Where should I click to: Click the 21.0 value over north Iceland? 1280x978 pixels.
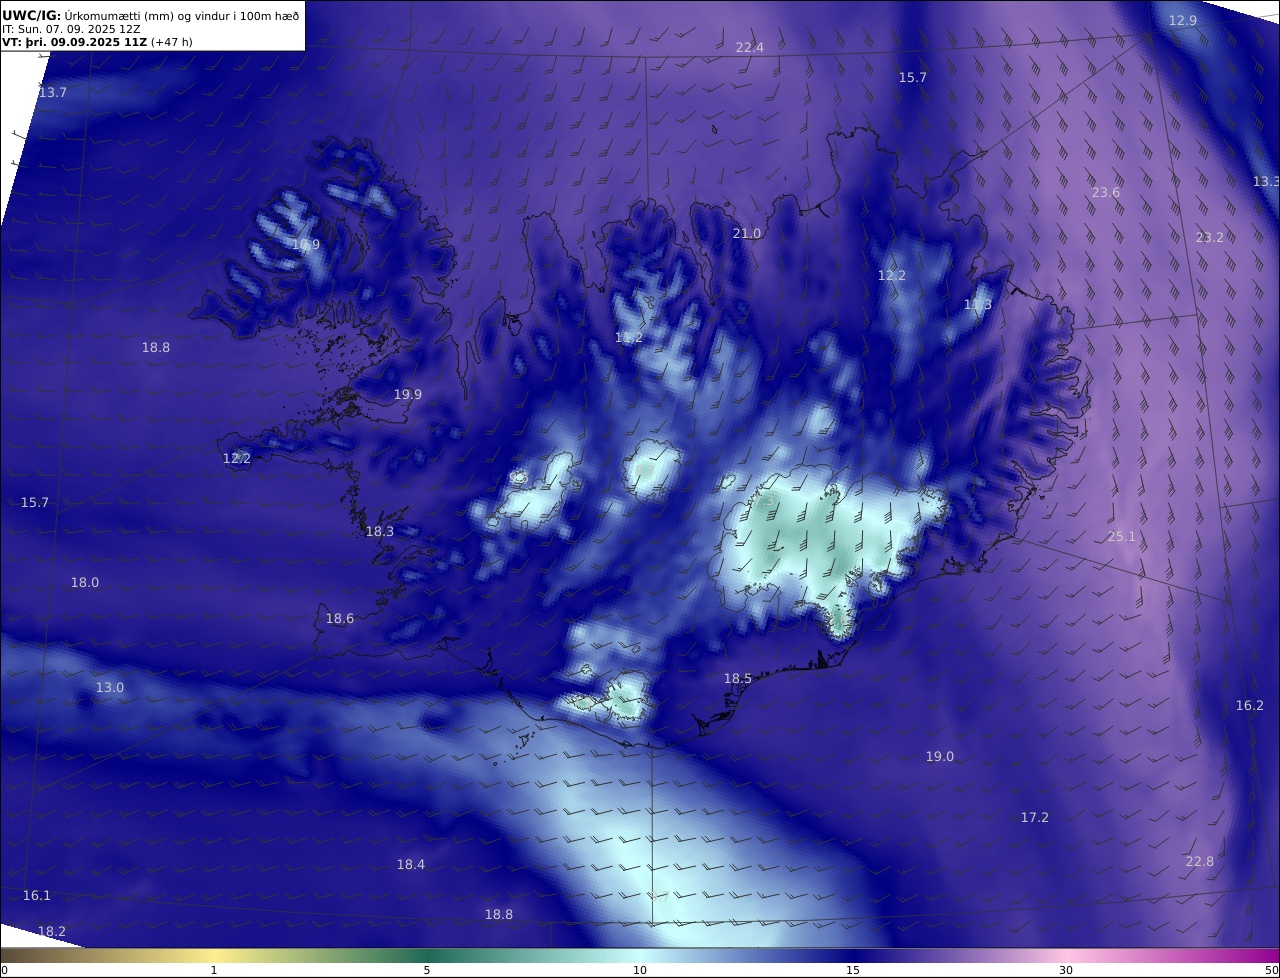[x=746, y=233]
